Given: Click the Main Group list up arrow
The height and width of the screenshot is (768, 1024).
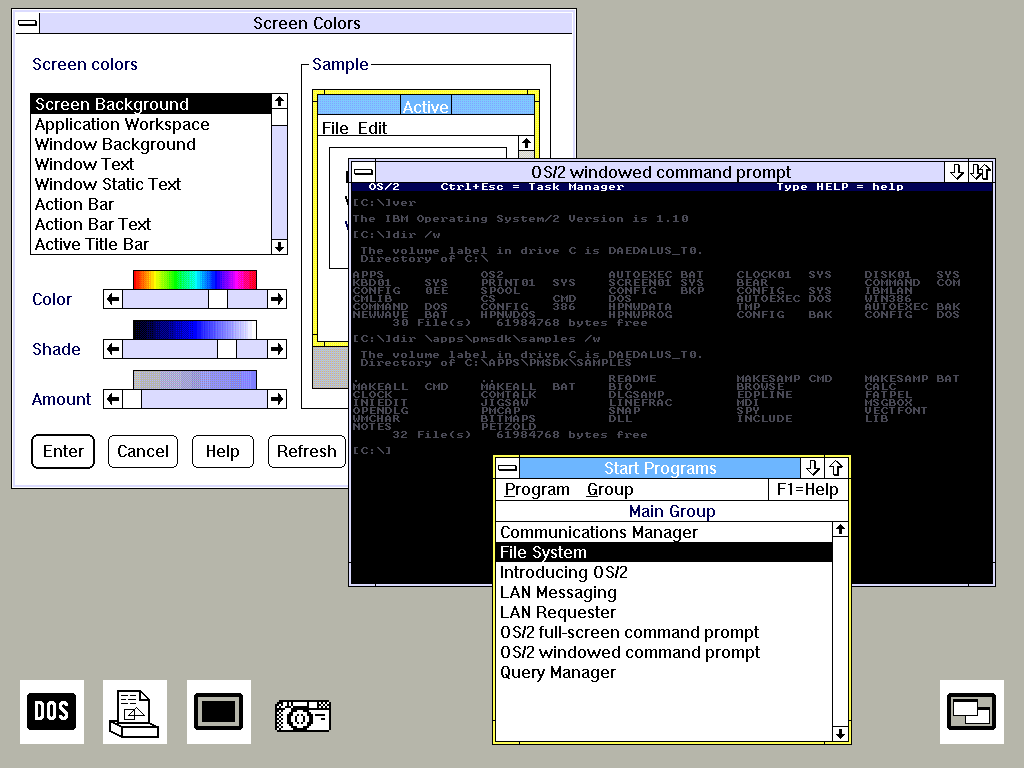Looking at the screenshot, I should 840,530.
